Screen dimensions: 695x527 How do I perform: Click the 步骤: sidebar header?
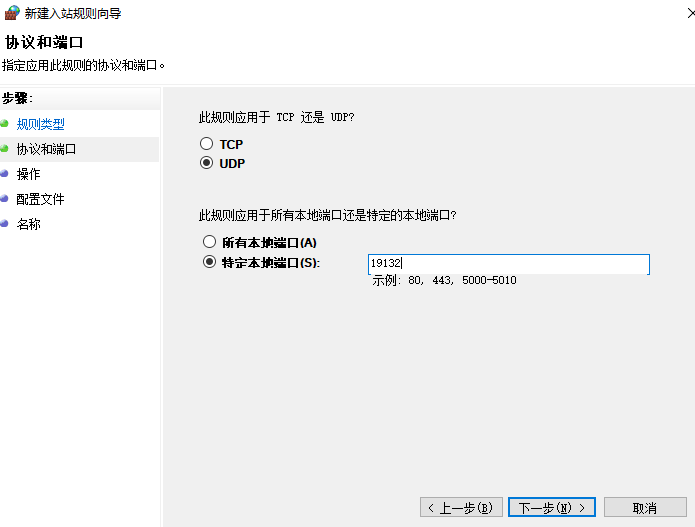[x=17, y=98]
